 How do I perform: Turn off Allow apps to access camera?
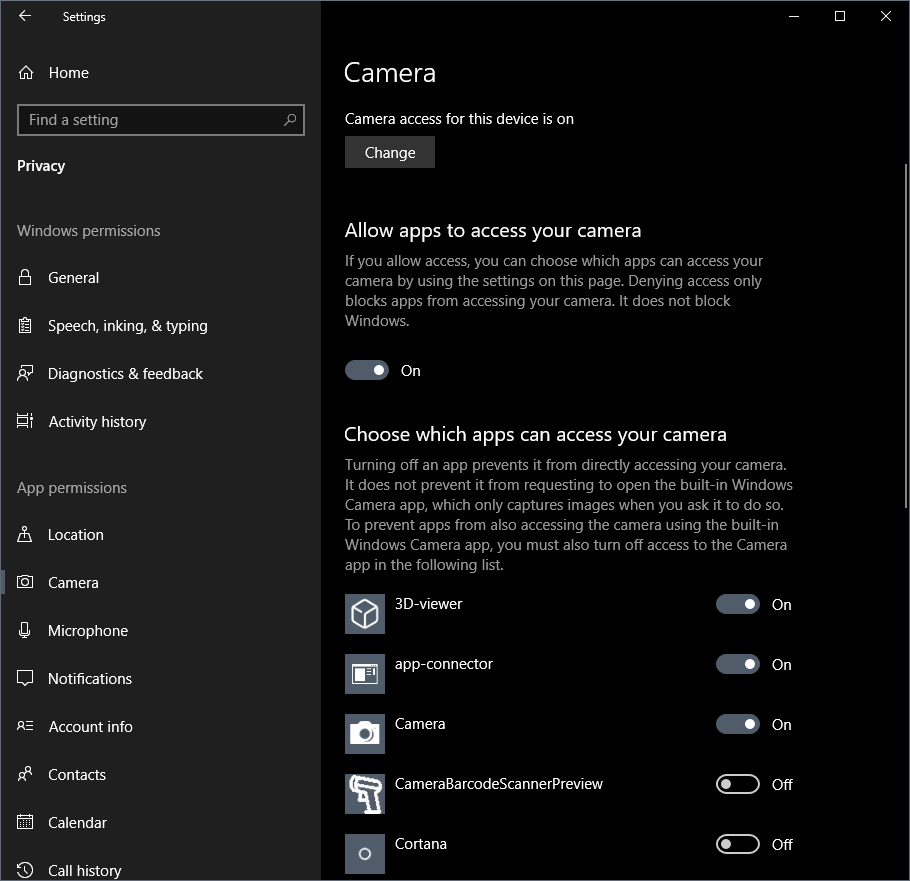tap(367, 370)
